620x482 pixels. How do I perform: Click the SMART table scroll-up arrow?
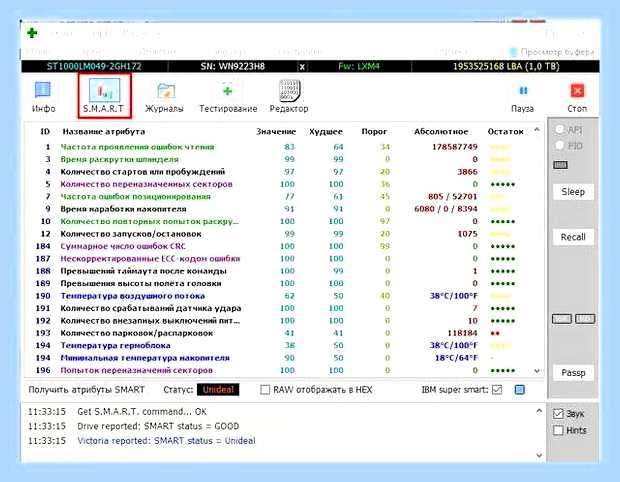tap(537, 130)
